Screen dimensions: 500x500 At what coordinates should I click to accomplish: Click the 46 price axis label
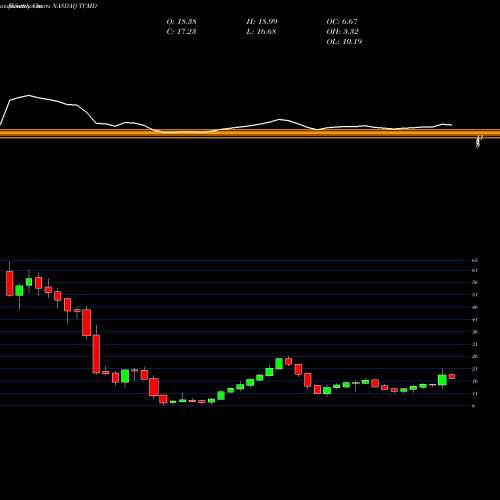[x=475, y=307]
